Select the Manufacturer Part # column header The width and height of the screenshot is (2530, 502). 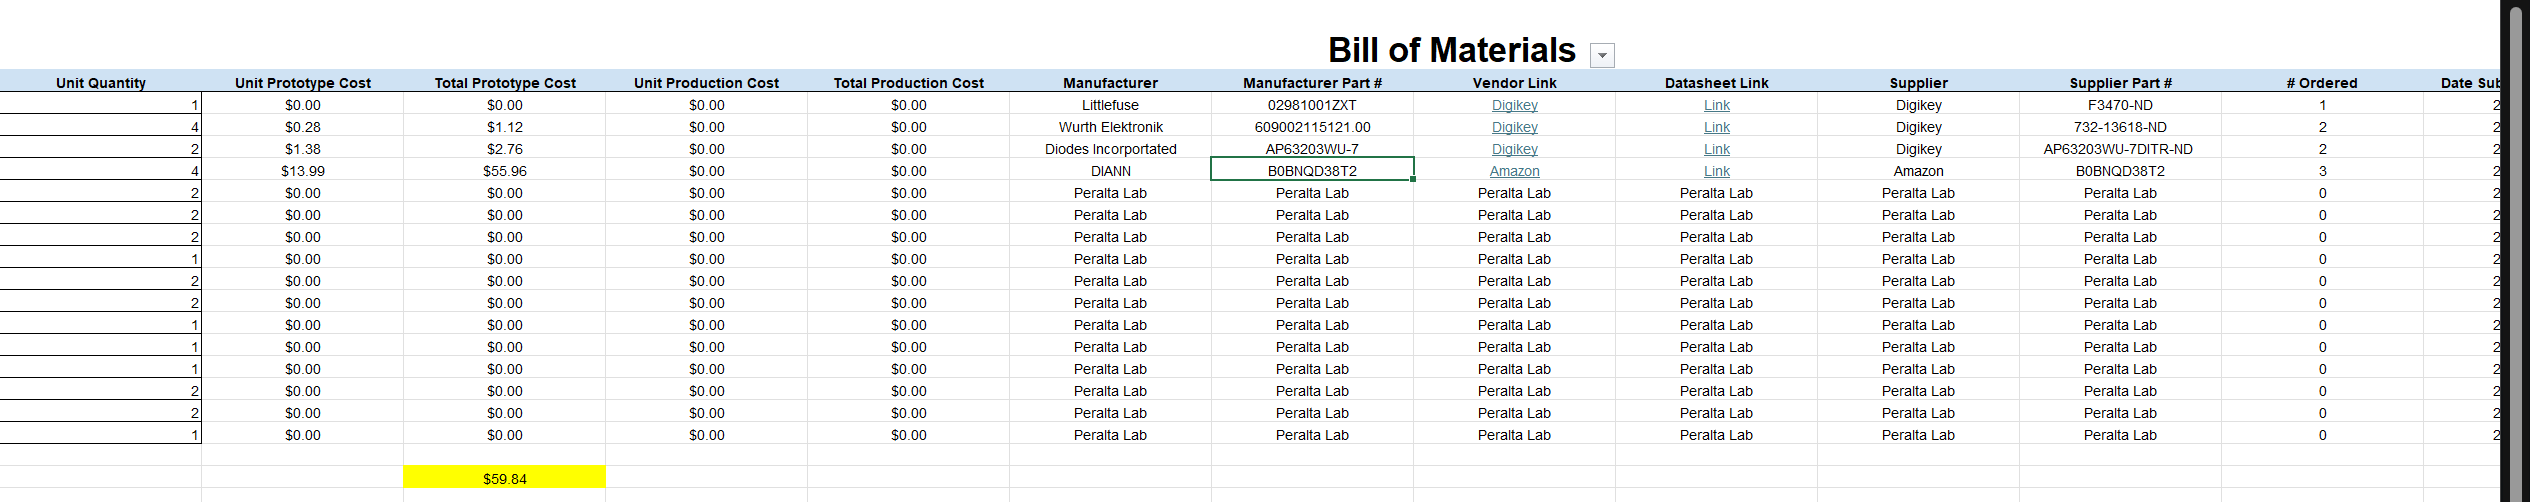pyautogui.click(x=1312, y=83)
